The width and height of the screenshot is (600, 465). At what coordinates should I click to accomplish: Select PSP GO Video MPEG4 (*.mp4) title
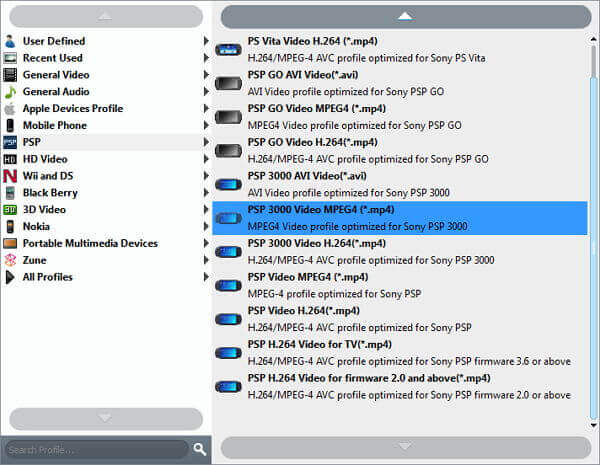(x=316, y=108)
